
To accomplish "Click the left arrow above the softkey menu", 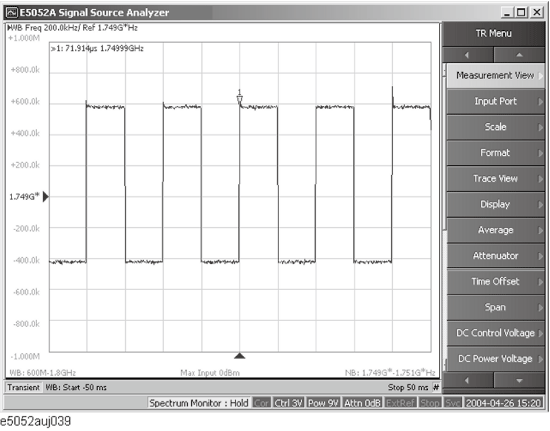I will pos(468,55).
